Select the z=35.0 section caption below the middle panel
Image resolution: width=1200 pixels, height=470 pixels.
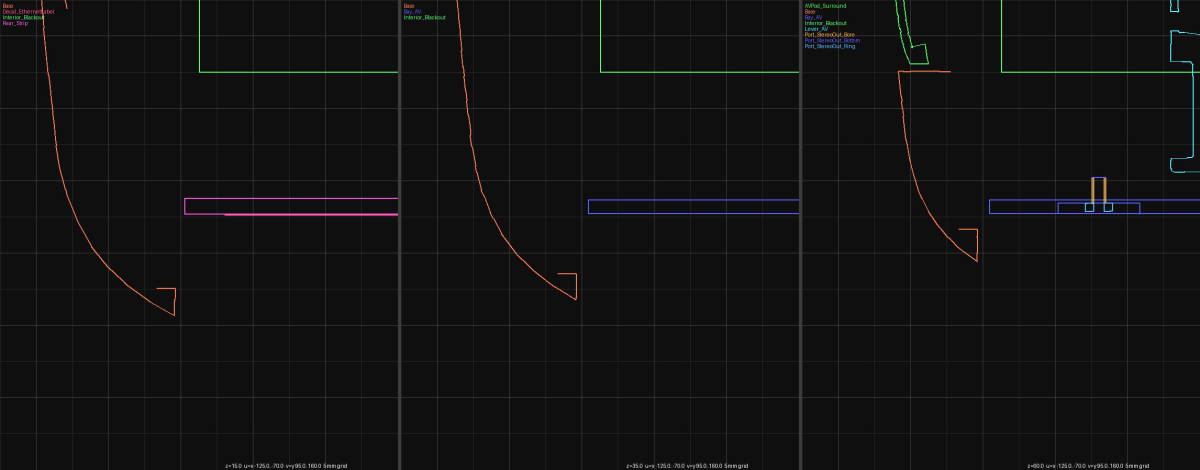point(687,466)
